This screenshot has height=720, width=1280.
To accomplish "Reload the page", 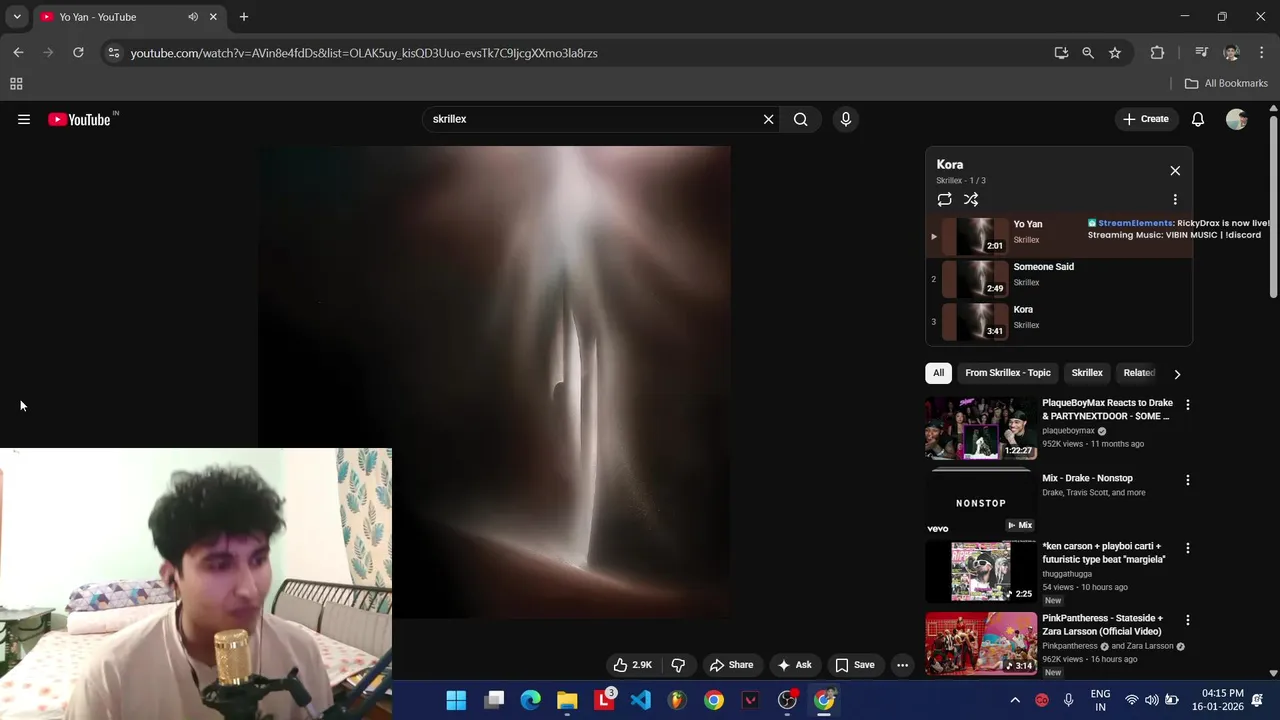I will click(x=78, y=53).
